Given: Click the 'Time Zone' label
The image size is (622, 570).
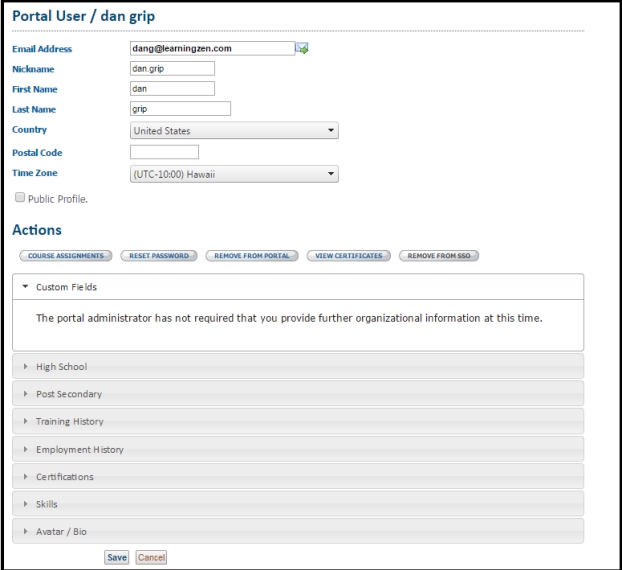Looking at the screenshot, I should (35, 173).
